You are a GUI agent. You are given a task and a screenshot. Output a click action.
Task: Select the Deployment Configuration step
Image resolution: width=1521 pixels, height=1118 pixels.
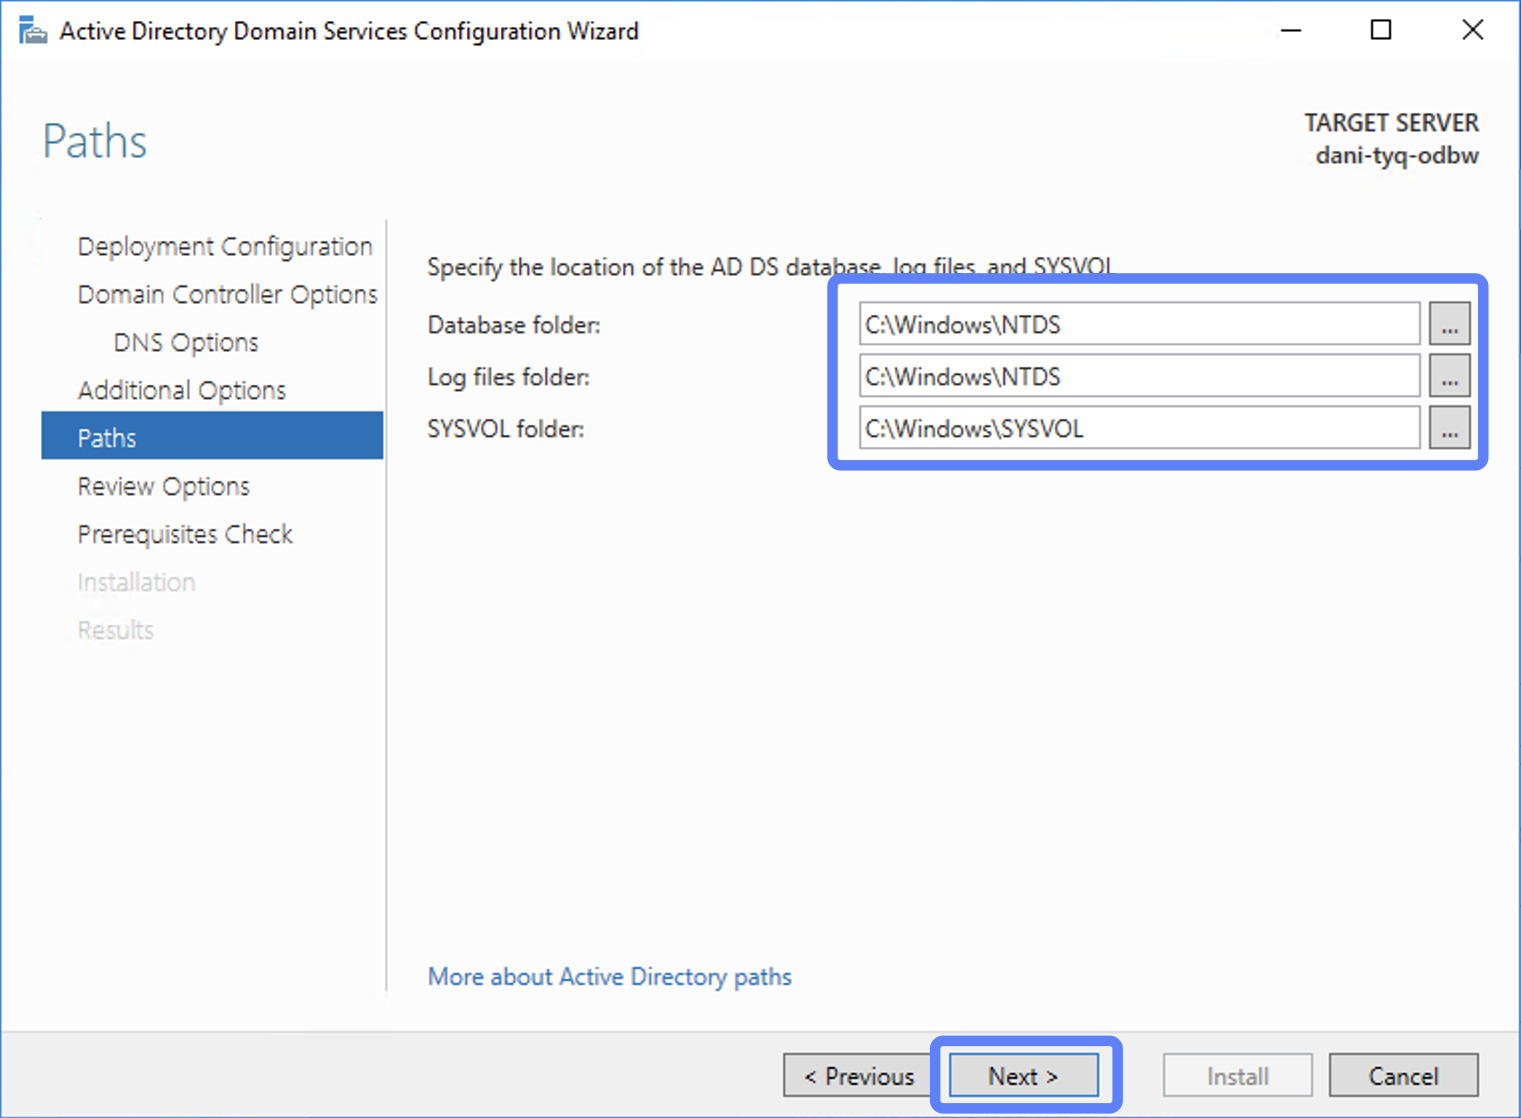224,246
